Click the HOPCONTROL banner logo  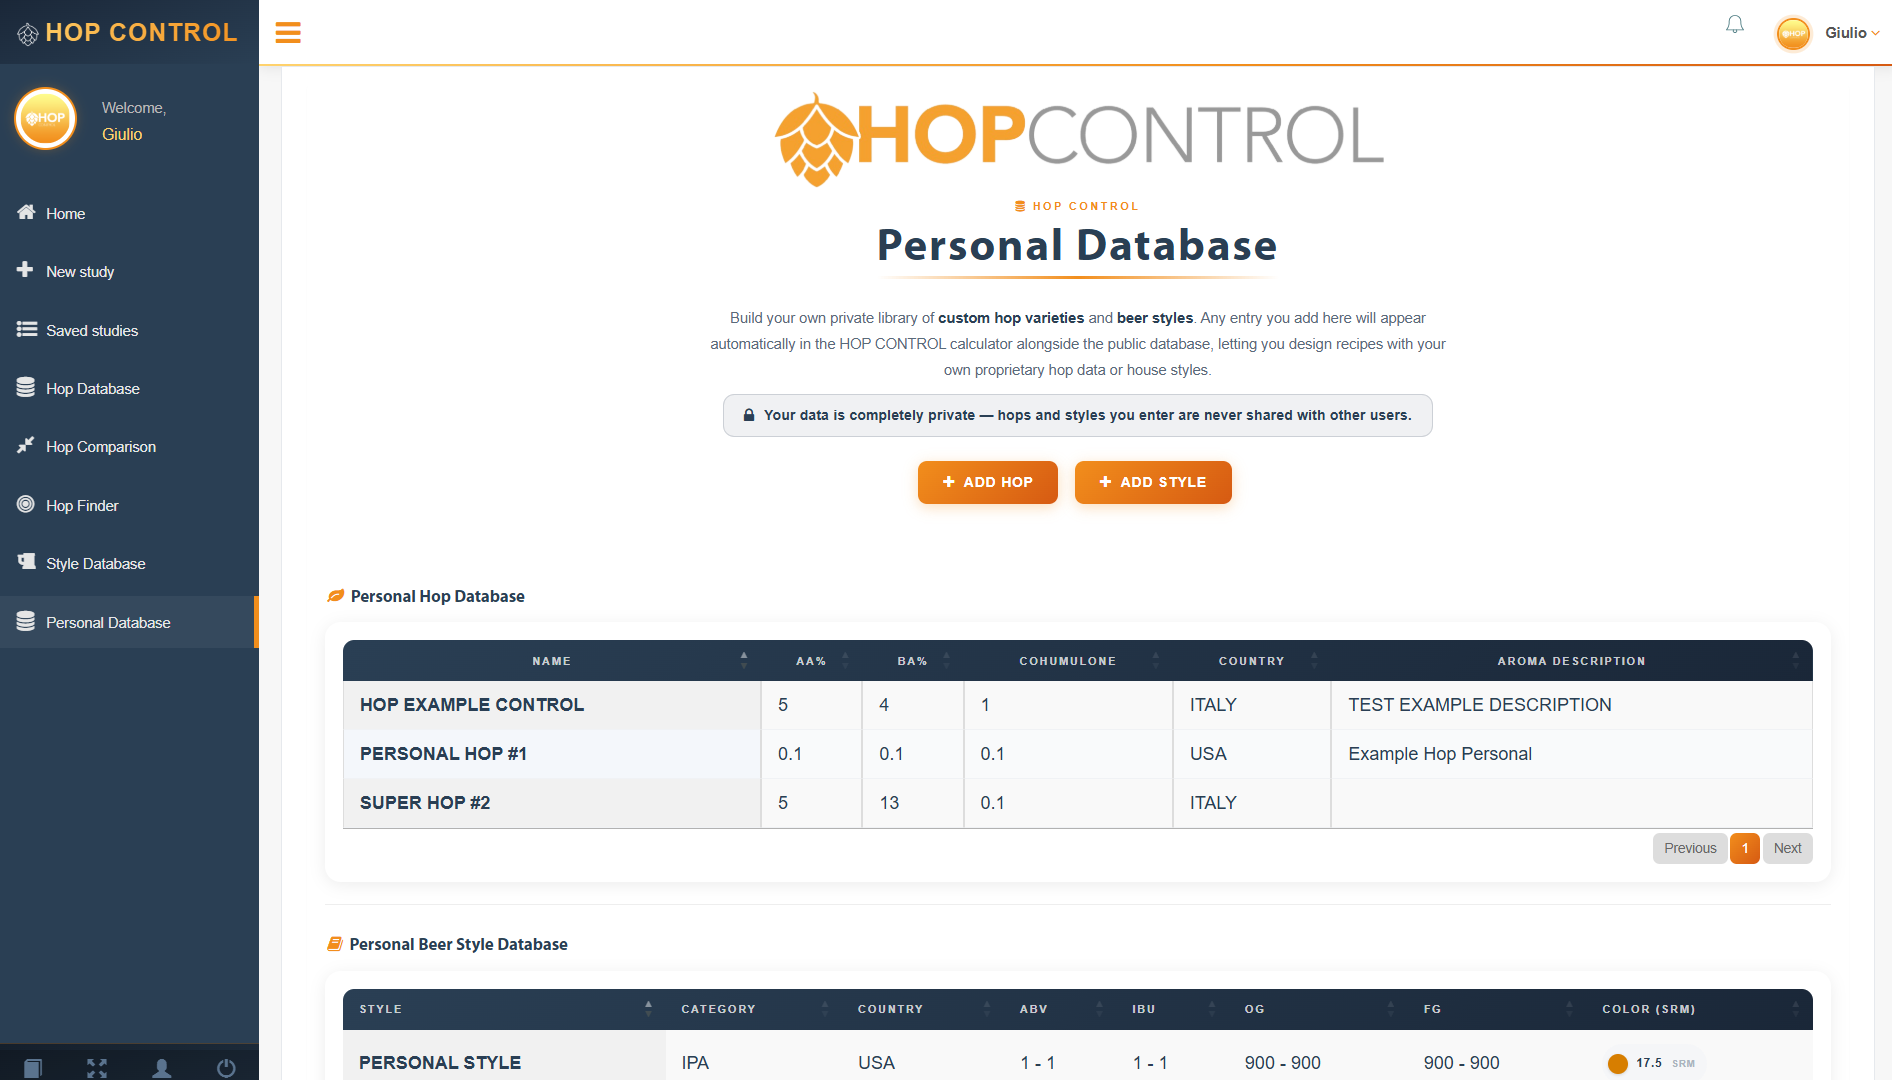pyautogui.click(x=1078, y=138)
